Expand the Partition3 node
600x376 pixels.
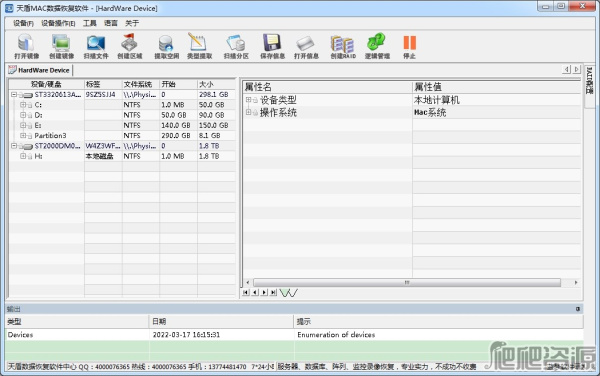point(23,136)
